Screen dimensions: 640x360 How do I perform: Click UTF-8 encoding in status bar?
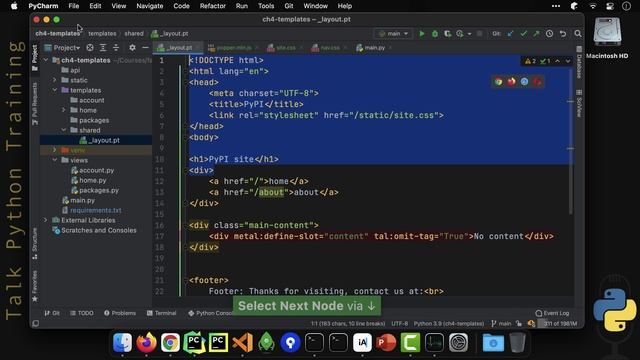[x=399, y=323]
